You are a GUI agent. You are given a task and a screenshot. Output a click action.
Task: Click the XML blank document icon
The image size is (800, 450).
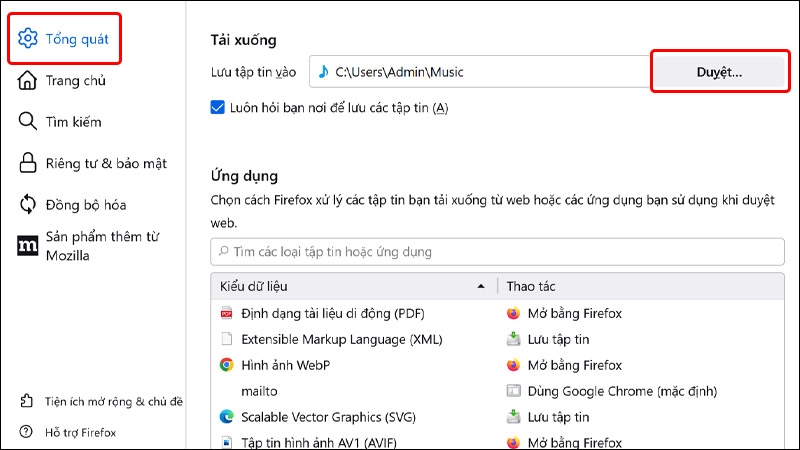227,339
